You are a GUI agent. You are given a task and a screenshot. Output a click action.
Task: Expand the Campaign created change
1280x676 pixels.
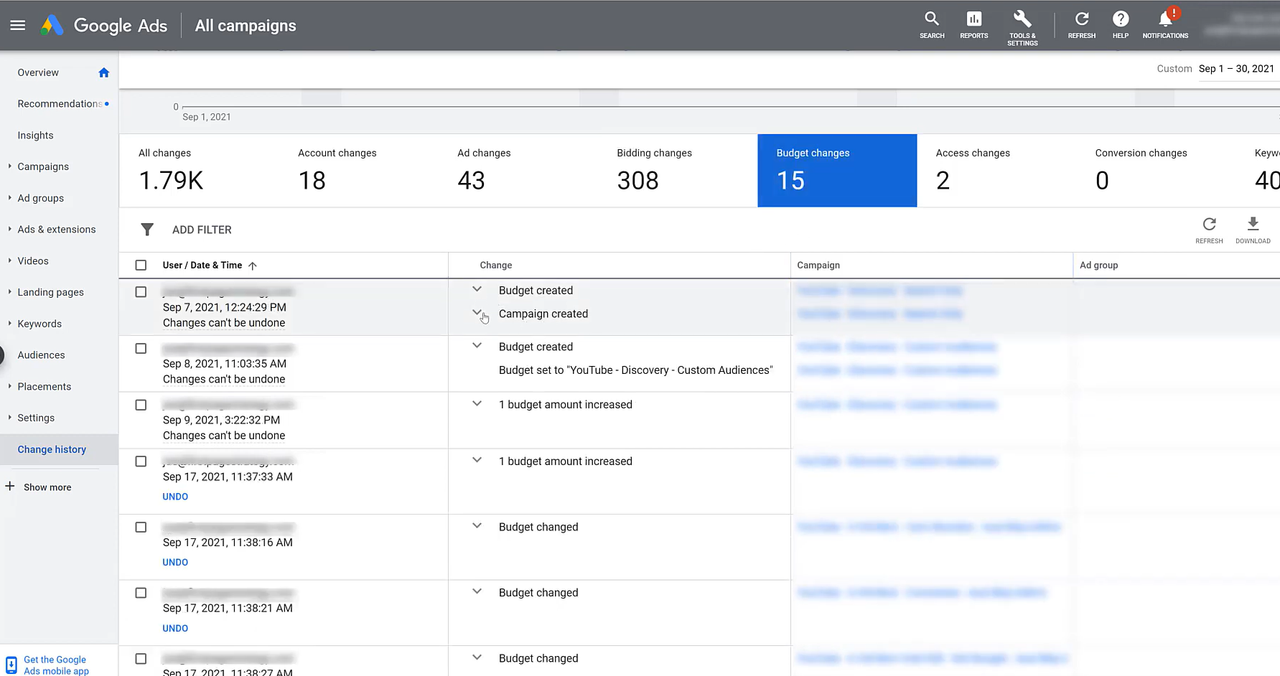click(x=477, y=313)
